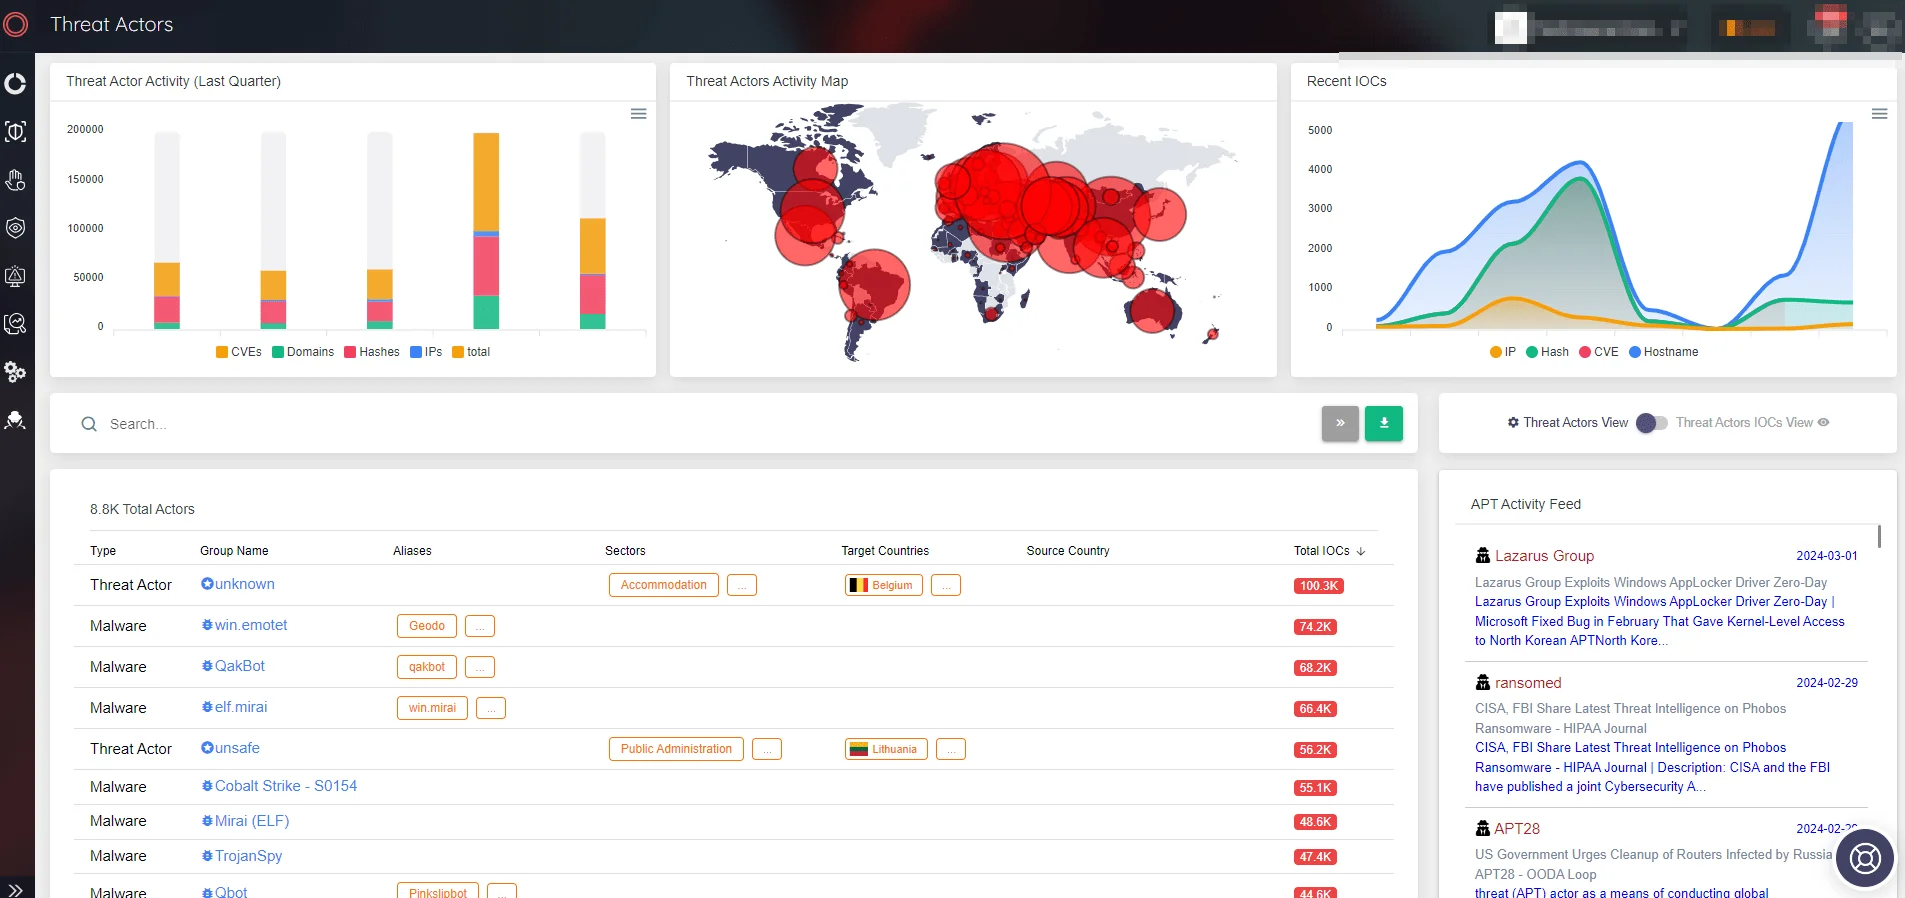Click the gear icon beside Threat Actors View
Image resolution: width=1905 pixels, height=898 pixels.
1513,423
